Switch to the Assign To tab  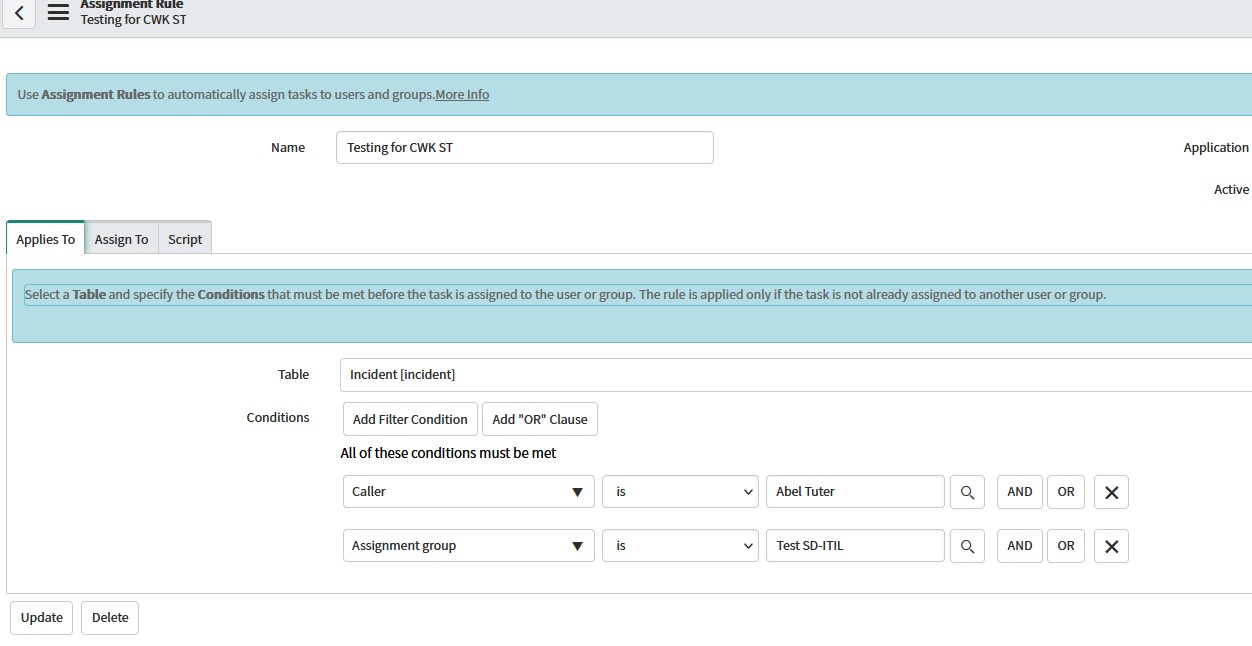121,239
